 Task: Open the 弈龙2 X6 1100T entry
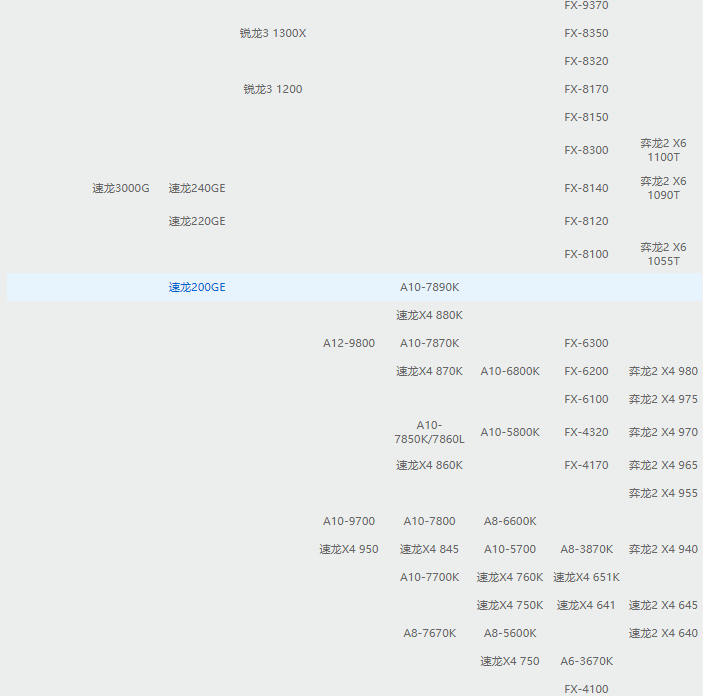click(663, 150)
